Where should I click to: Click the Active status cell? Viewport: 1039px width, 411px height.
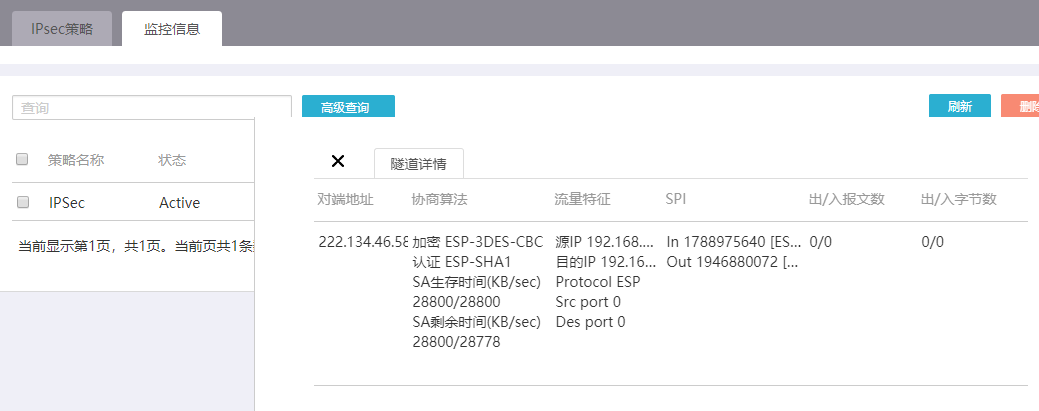click(179, 202)
